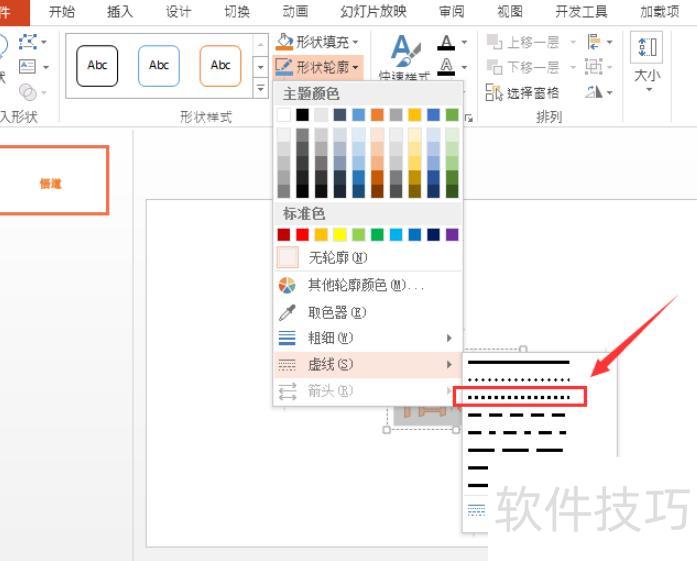697x561 pixels.
Task: Click the rotate objects icon
Action: point(594,92)
